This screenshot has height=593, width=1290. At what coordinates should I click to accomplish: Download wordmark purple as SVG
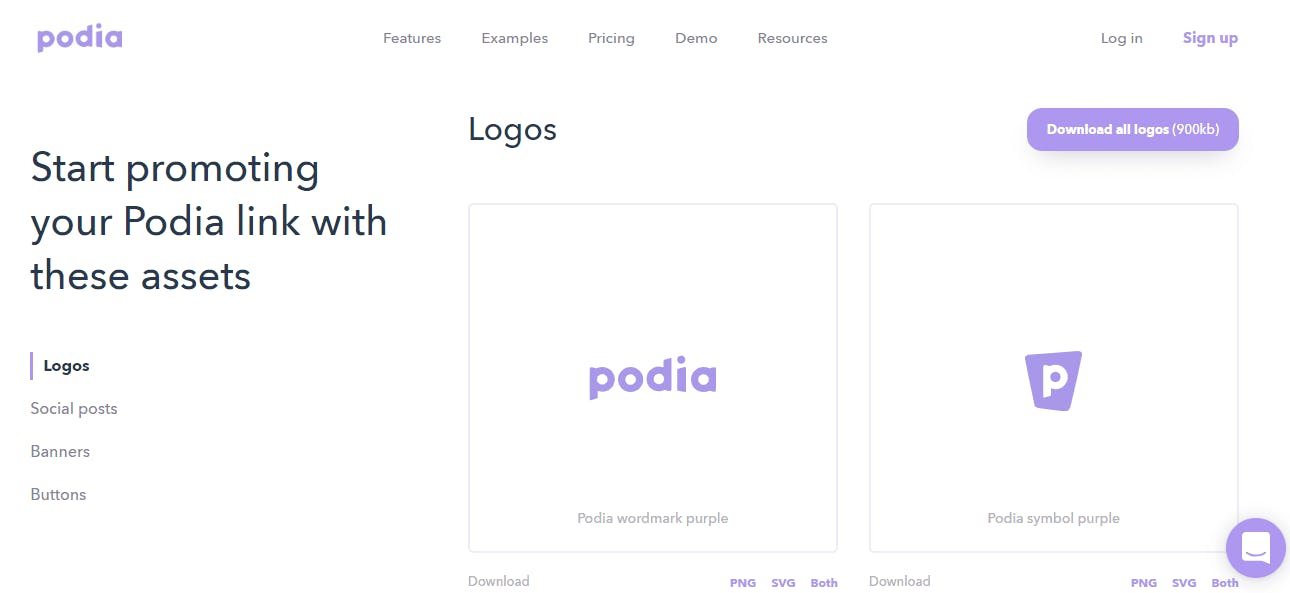click(x=783, y=583)
